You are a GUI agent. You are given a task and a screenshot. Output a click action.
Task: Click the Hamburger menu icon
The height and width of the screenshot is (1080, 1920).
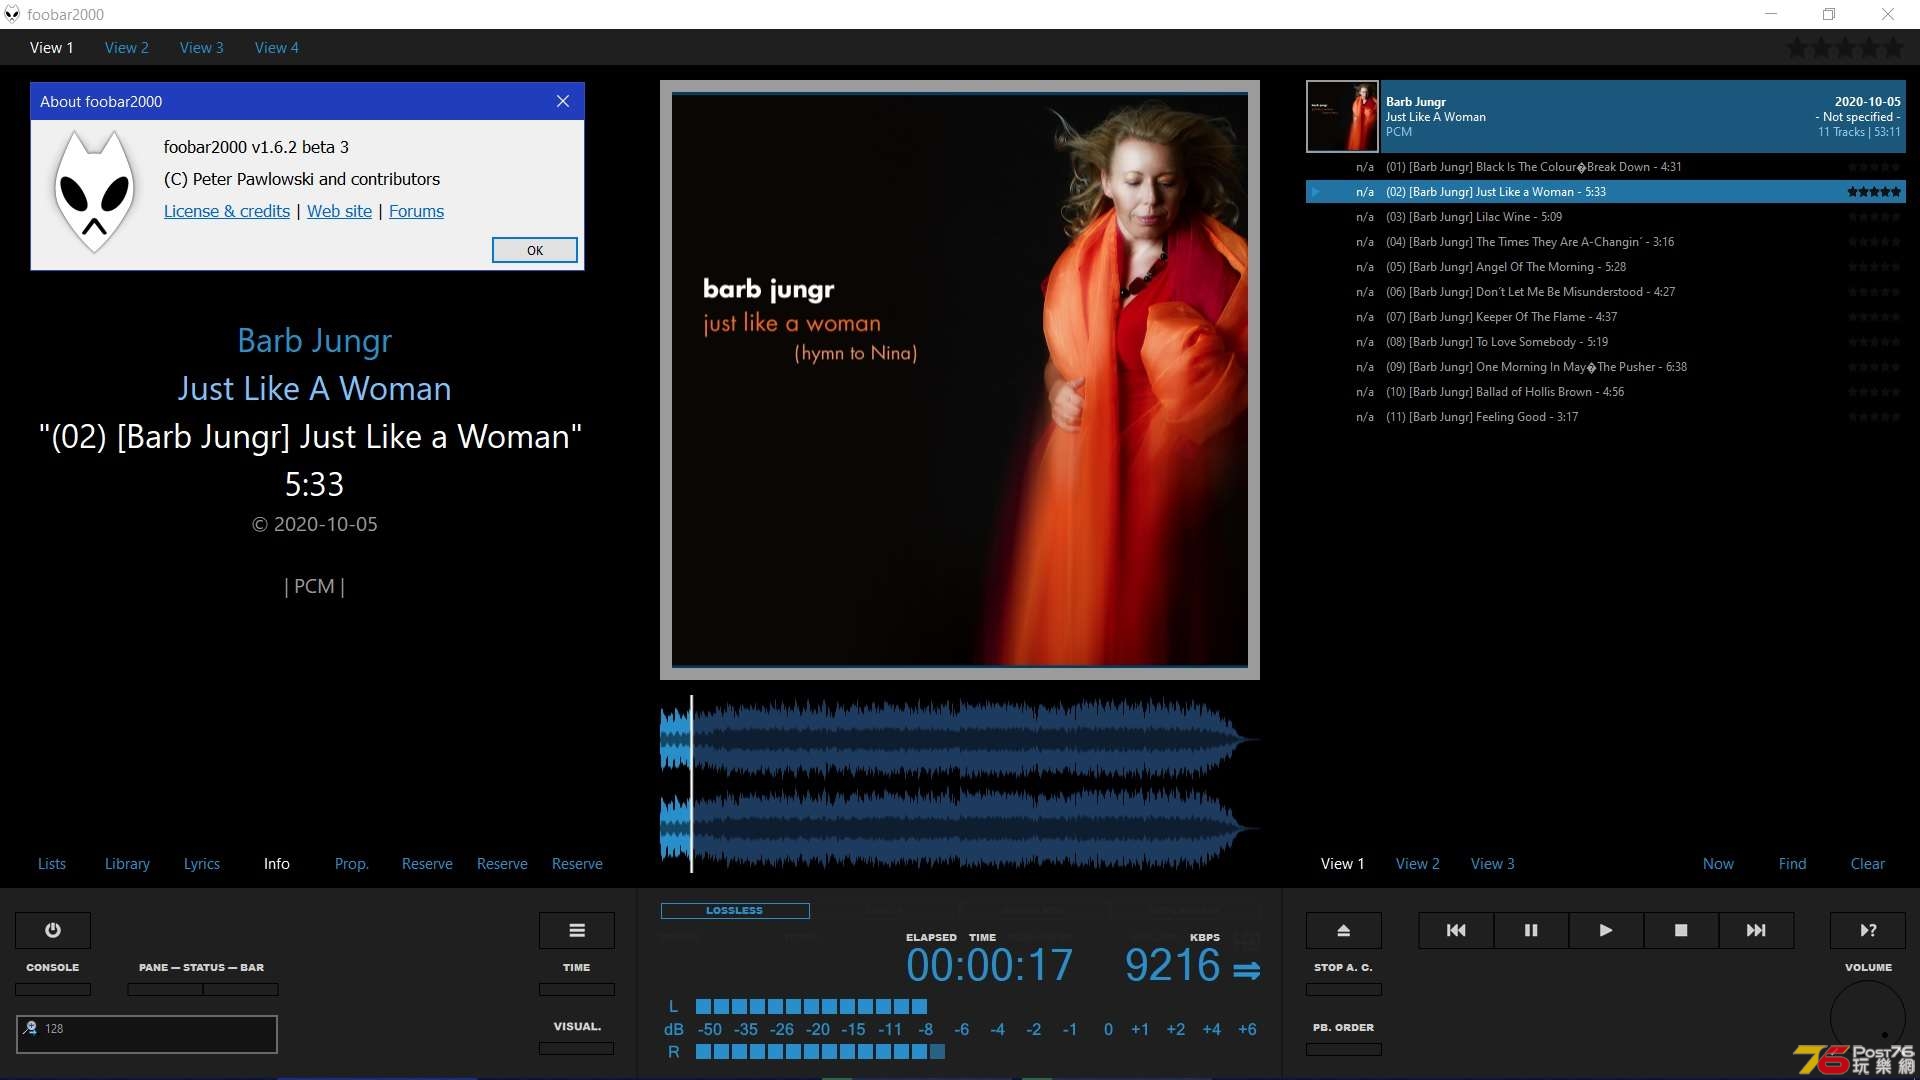click(x=576, y=930)
